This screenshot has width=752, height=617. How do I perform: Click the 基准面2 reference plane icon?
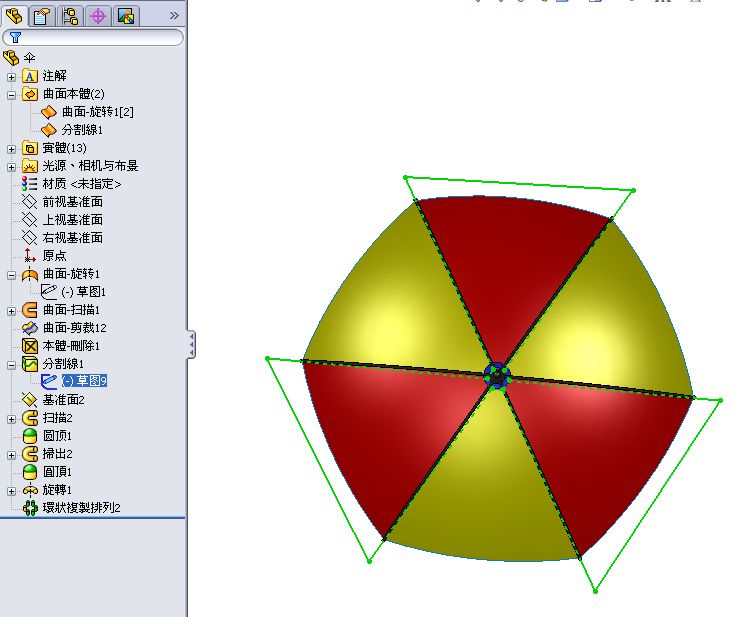pyautogui.click(x=30, y=400)
